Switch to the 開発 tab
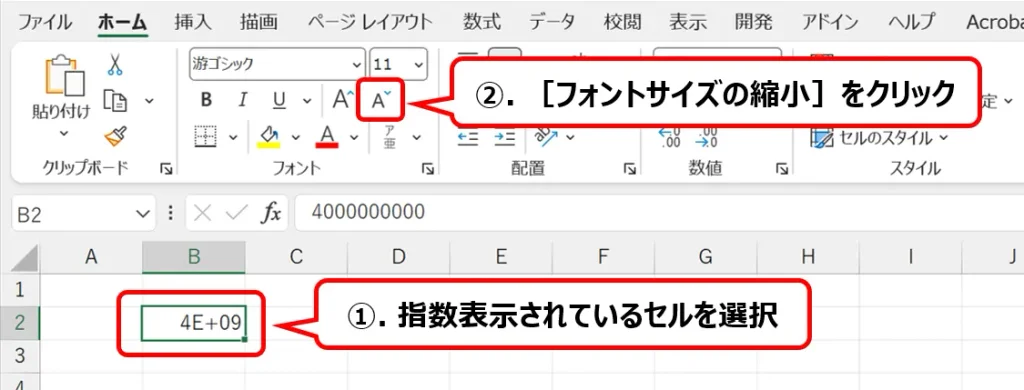Viewport: 1024px width, 390px height. tap(753, 22)
